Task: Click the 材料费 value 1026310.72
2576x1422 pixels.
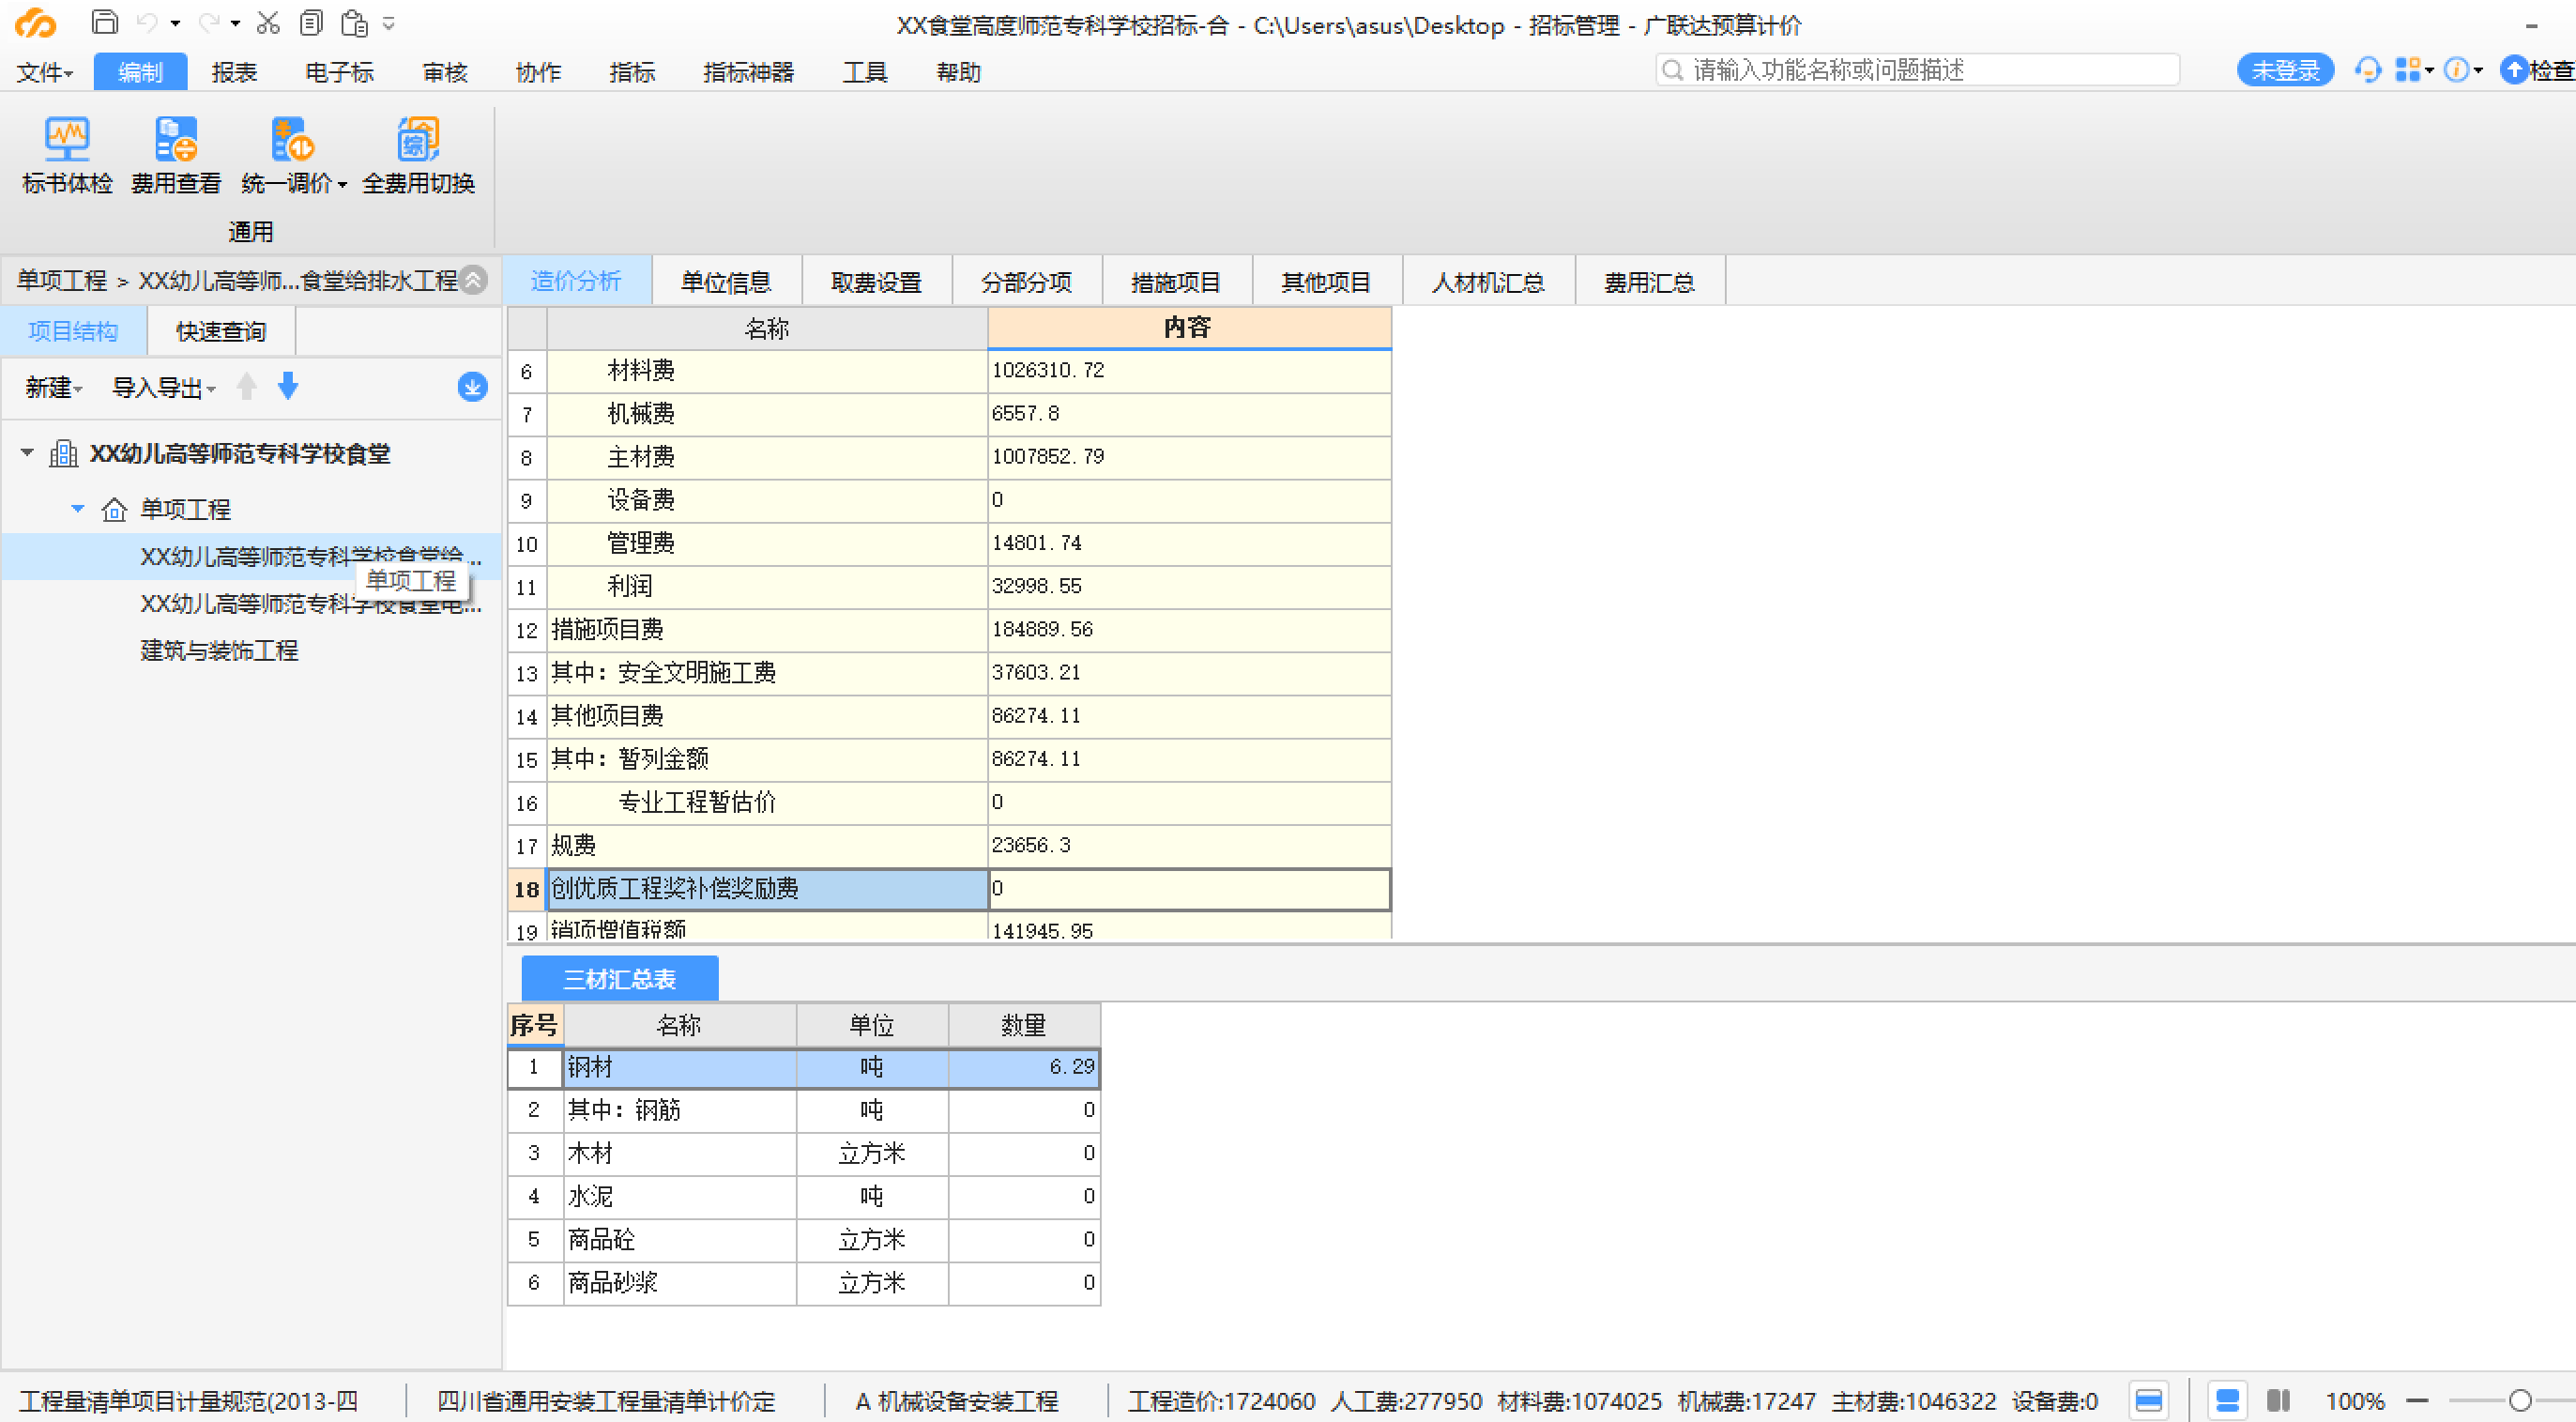Action: [x=1188, y=370]
